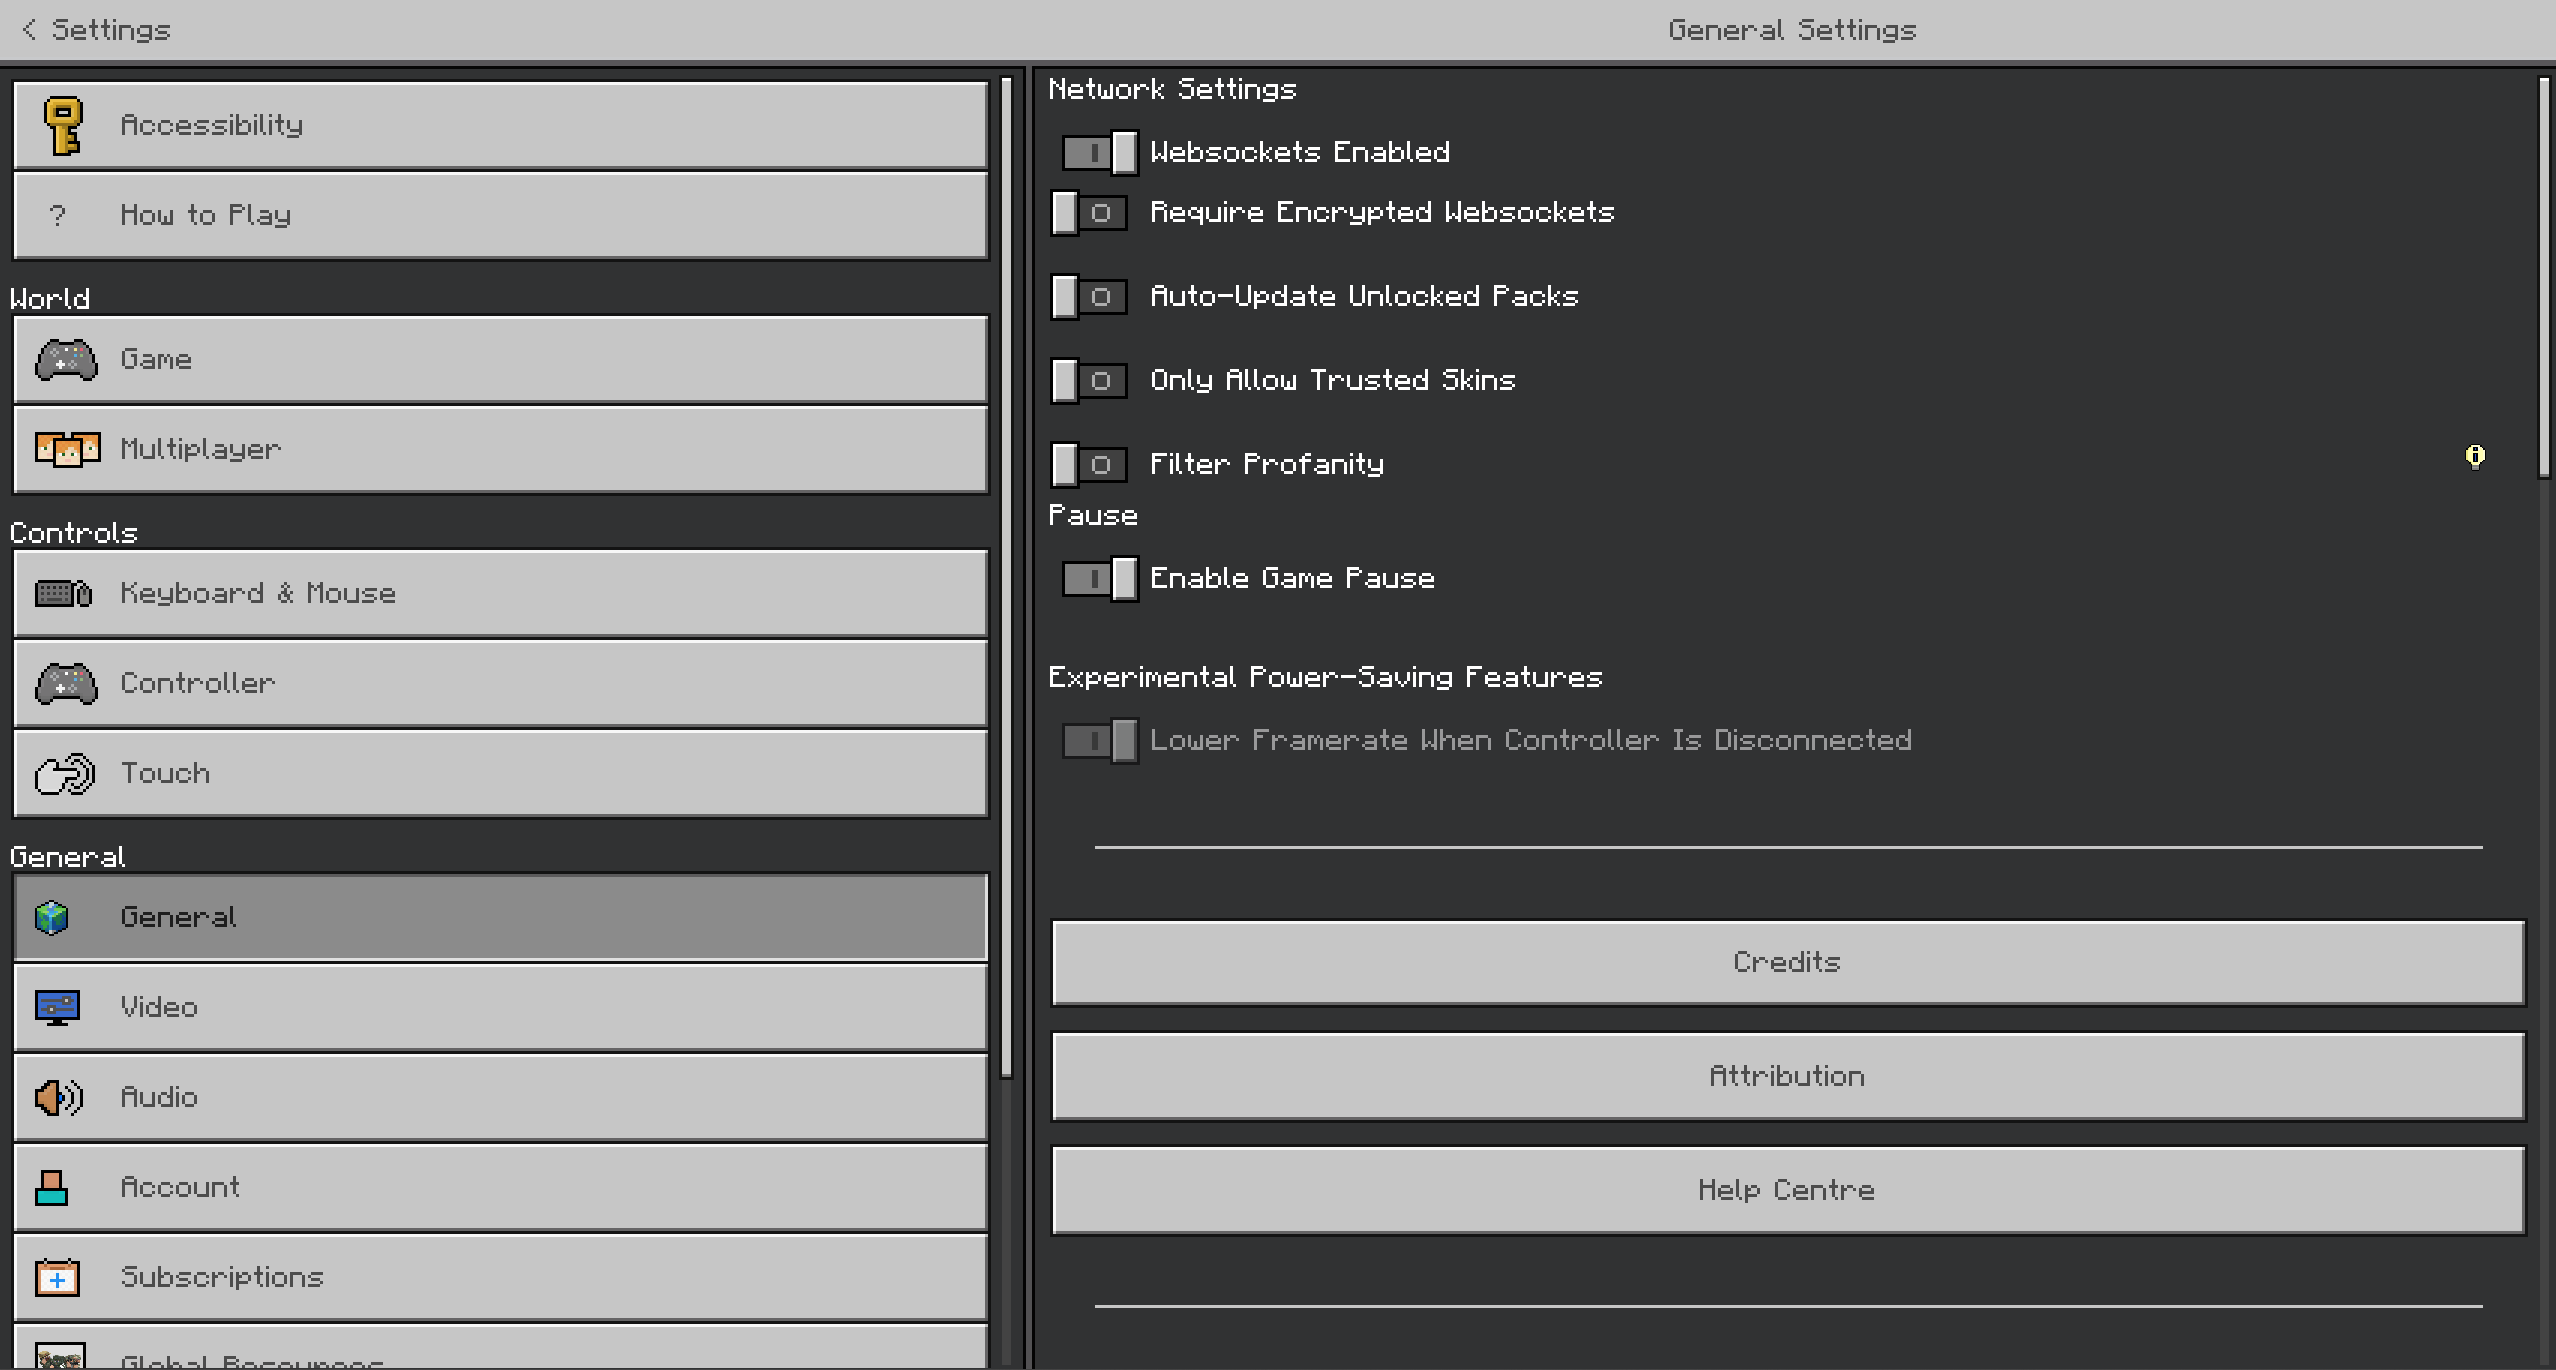Image resolution: width=2556 pixels, height=1370 pixels.
Task: Click the Audio speaker icon
Action: click(x=56, y=1096)
